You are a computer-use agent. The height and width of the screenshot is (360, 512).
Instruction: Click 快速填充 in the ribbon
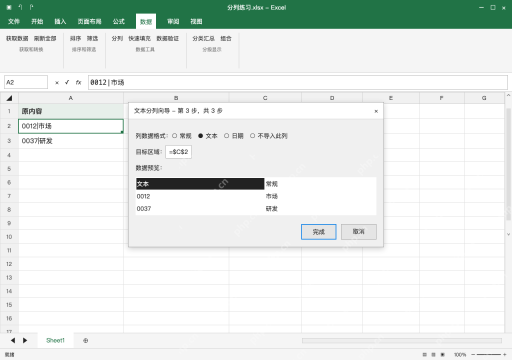point(140,39)
